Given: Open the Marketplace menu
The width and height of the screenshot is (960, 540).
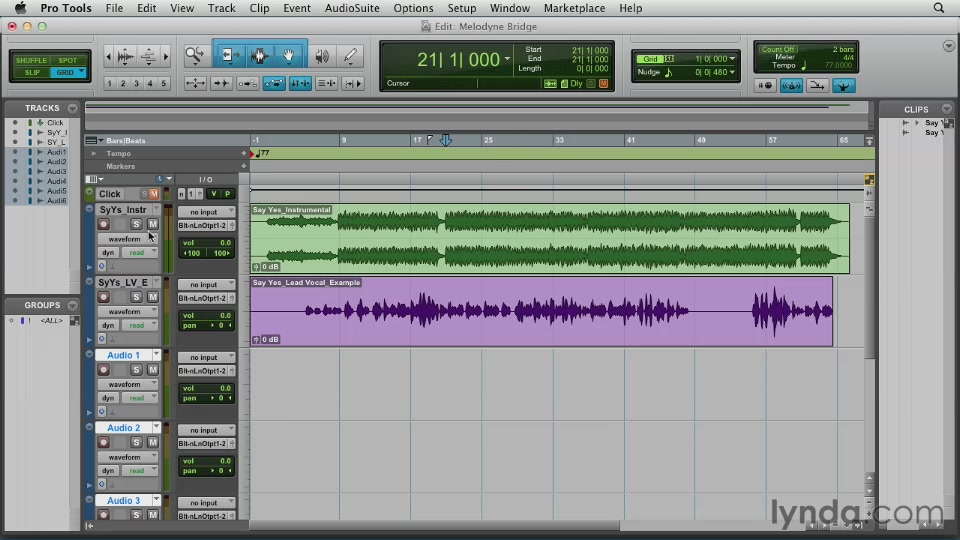Looking at the screenshot, I should click(574, 8).
